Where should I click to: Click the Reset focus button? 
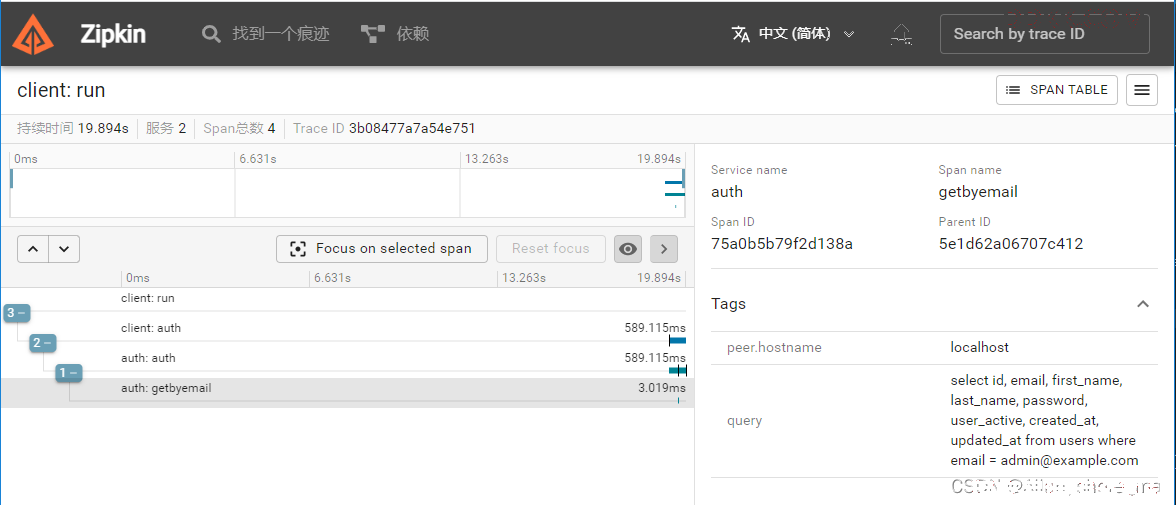point(550,249)
